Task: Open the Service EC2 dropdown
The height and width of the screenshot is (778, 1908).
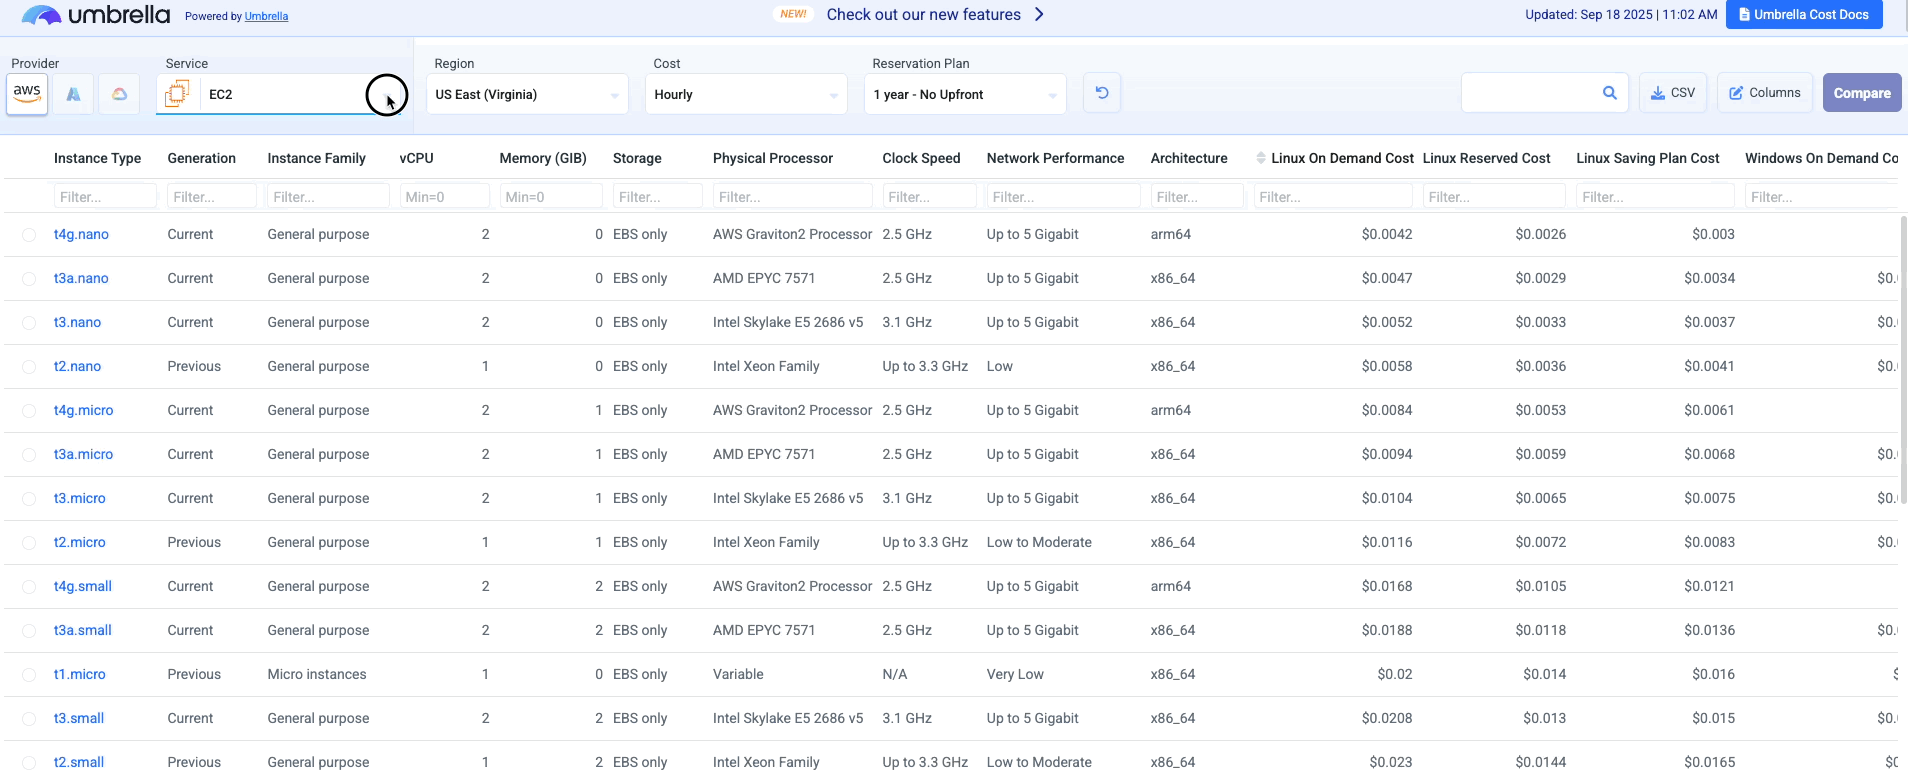Action: (x=279, y=94)
